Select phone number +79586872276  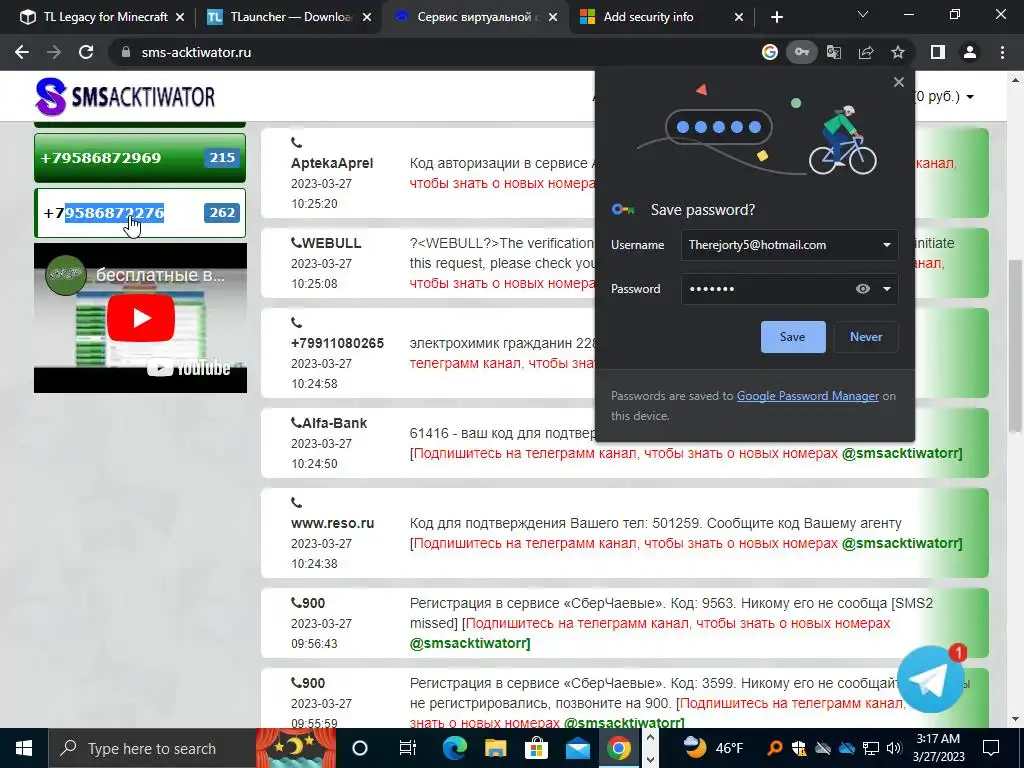tap(140, 213)
